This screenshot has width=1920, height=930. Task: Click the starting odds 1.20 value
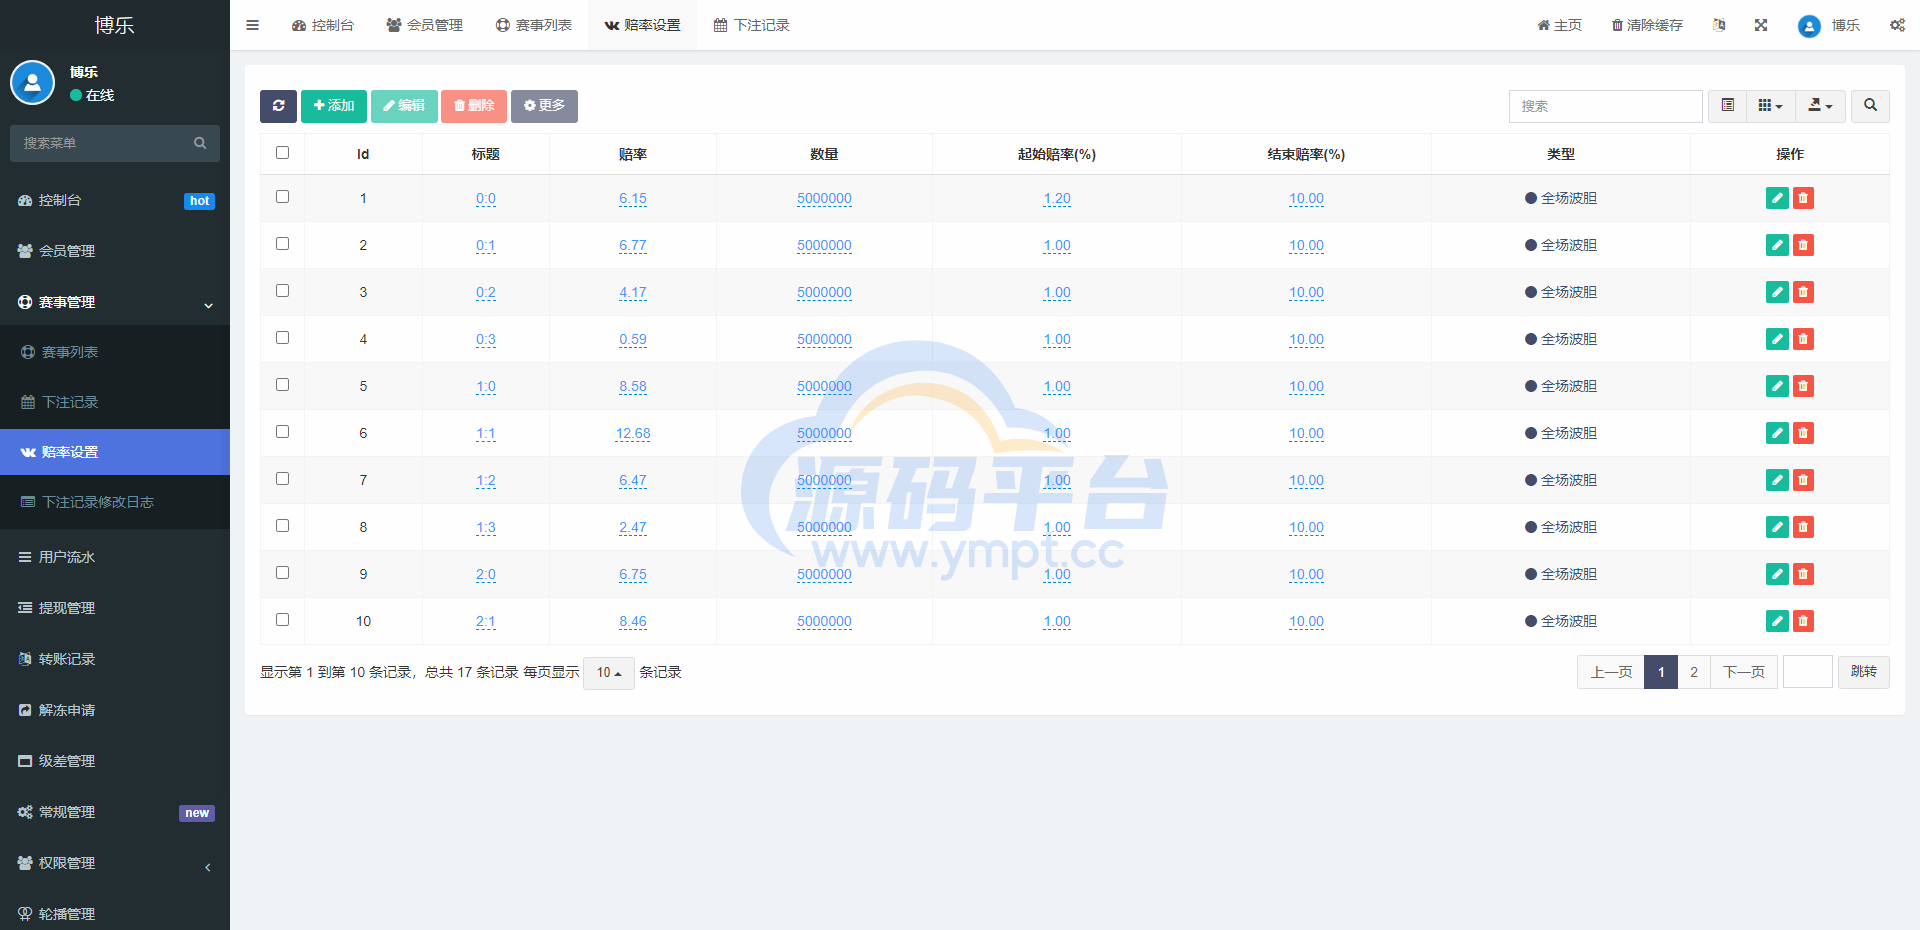point(1057,198)
